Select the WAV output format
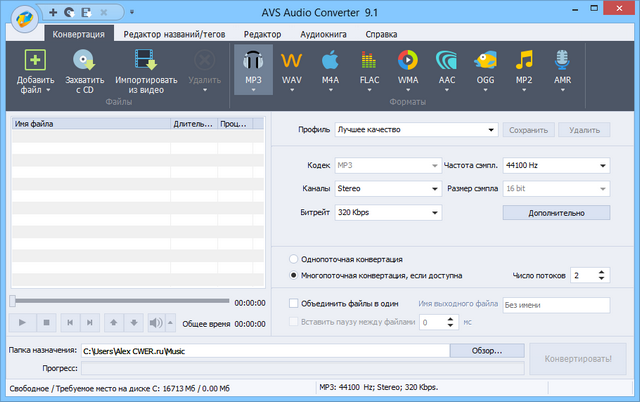Image resolution: width=640 pixels, height=402 pixels. pyautogui.click(x=292, y=63)
